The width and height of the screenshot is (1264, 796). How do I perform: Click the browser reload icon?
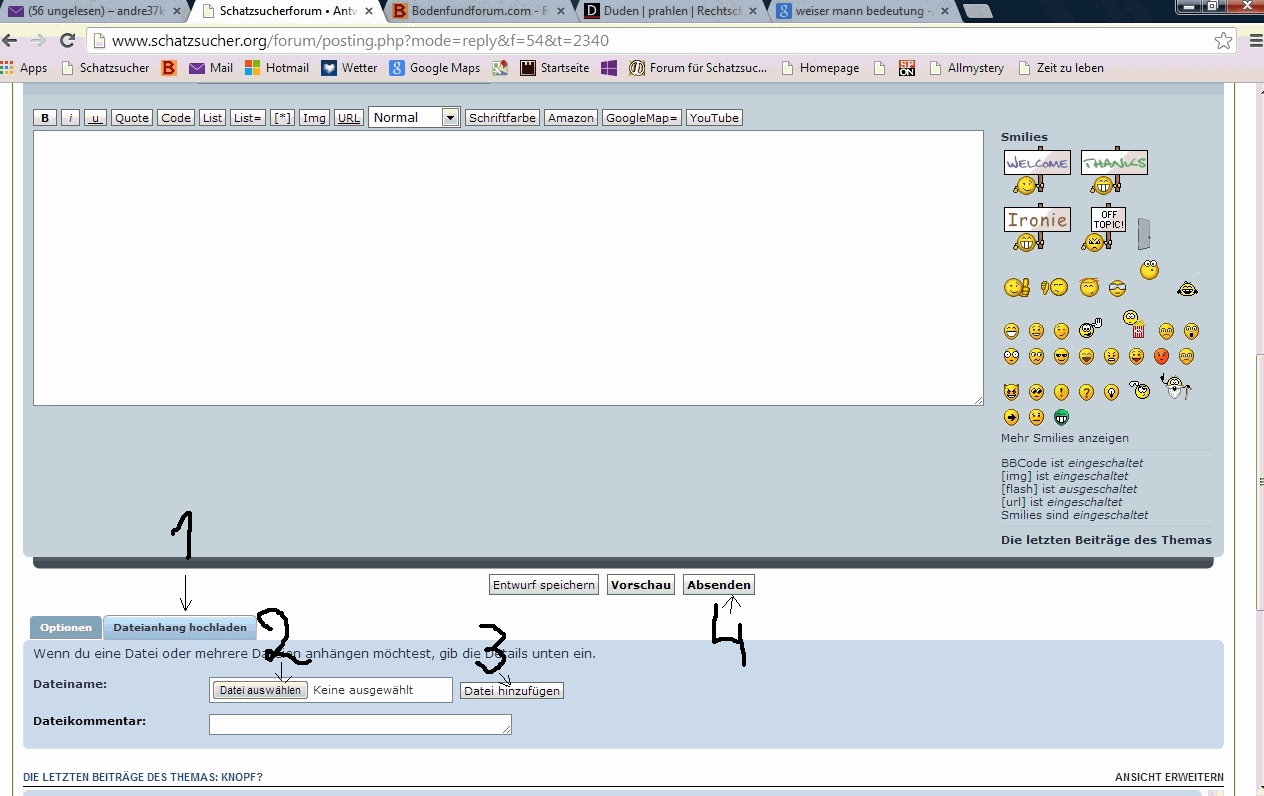click(68, 41)
